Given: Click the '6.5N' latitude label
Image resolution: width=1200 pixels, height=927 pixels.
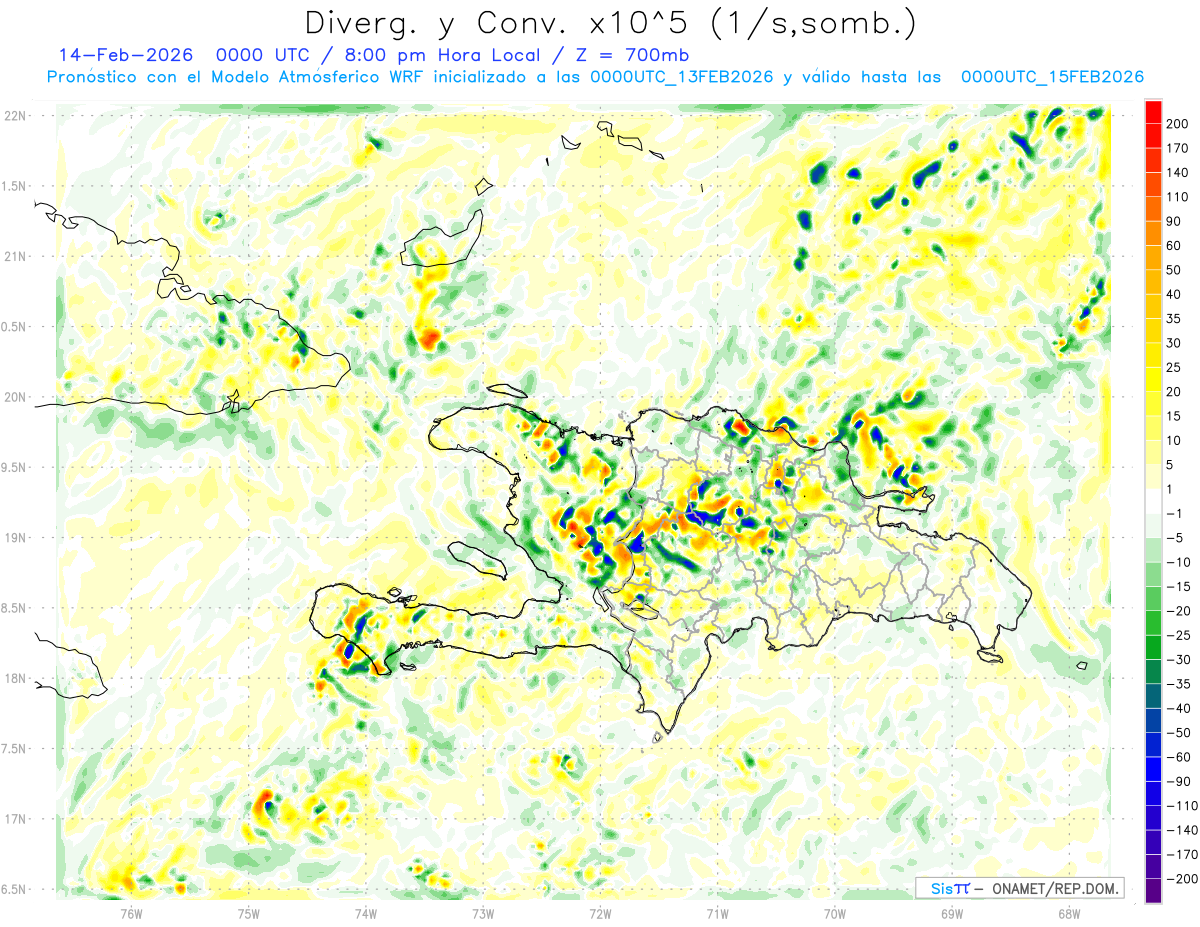Looking at the screenshot, I should [15, 889].
